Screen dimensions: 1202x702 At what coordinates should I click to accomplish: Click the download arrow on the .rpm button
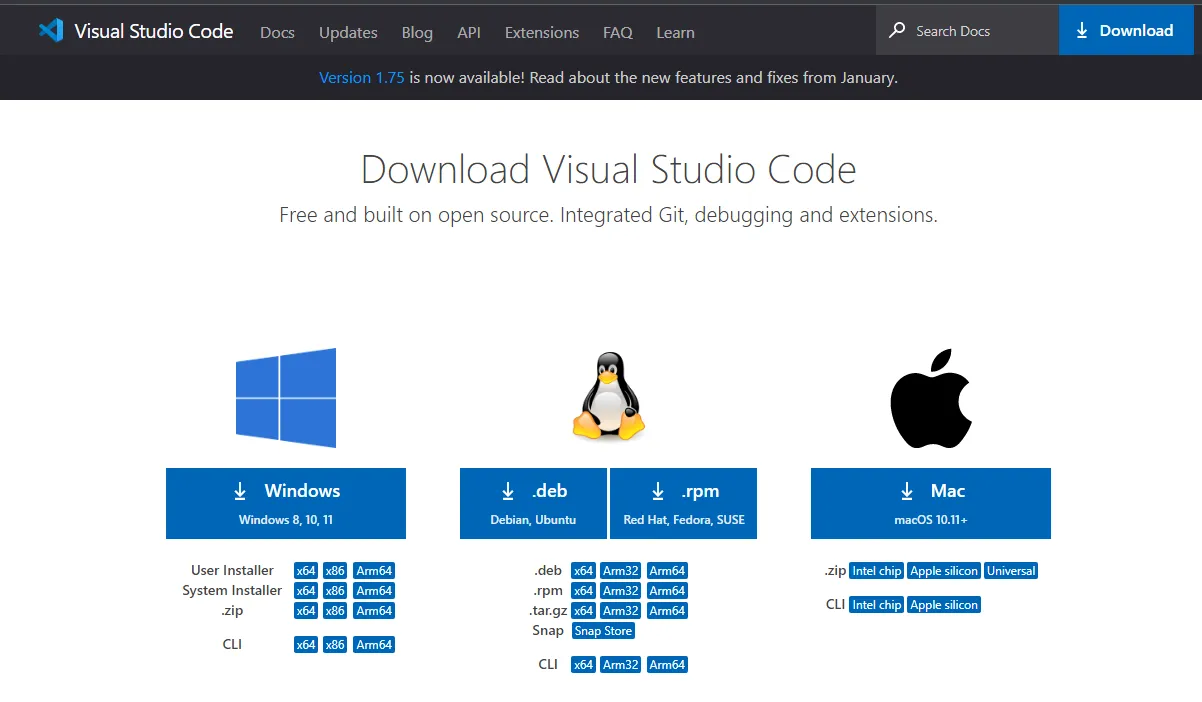657,491
